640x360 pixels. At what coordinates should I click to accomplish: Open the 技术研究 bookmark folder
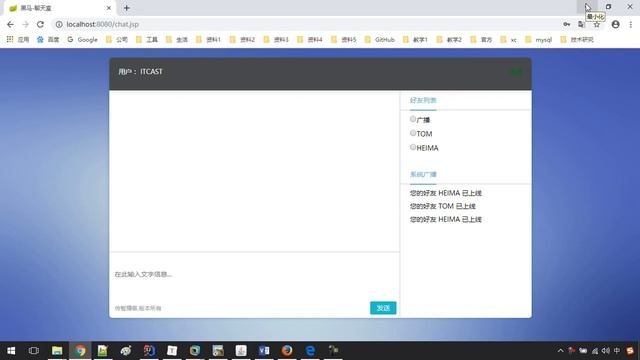577,40
